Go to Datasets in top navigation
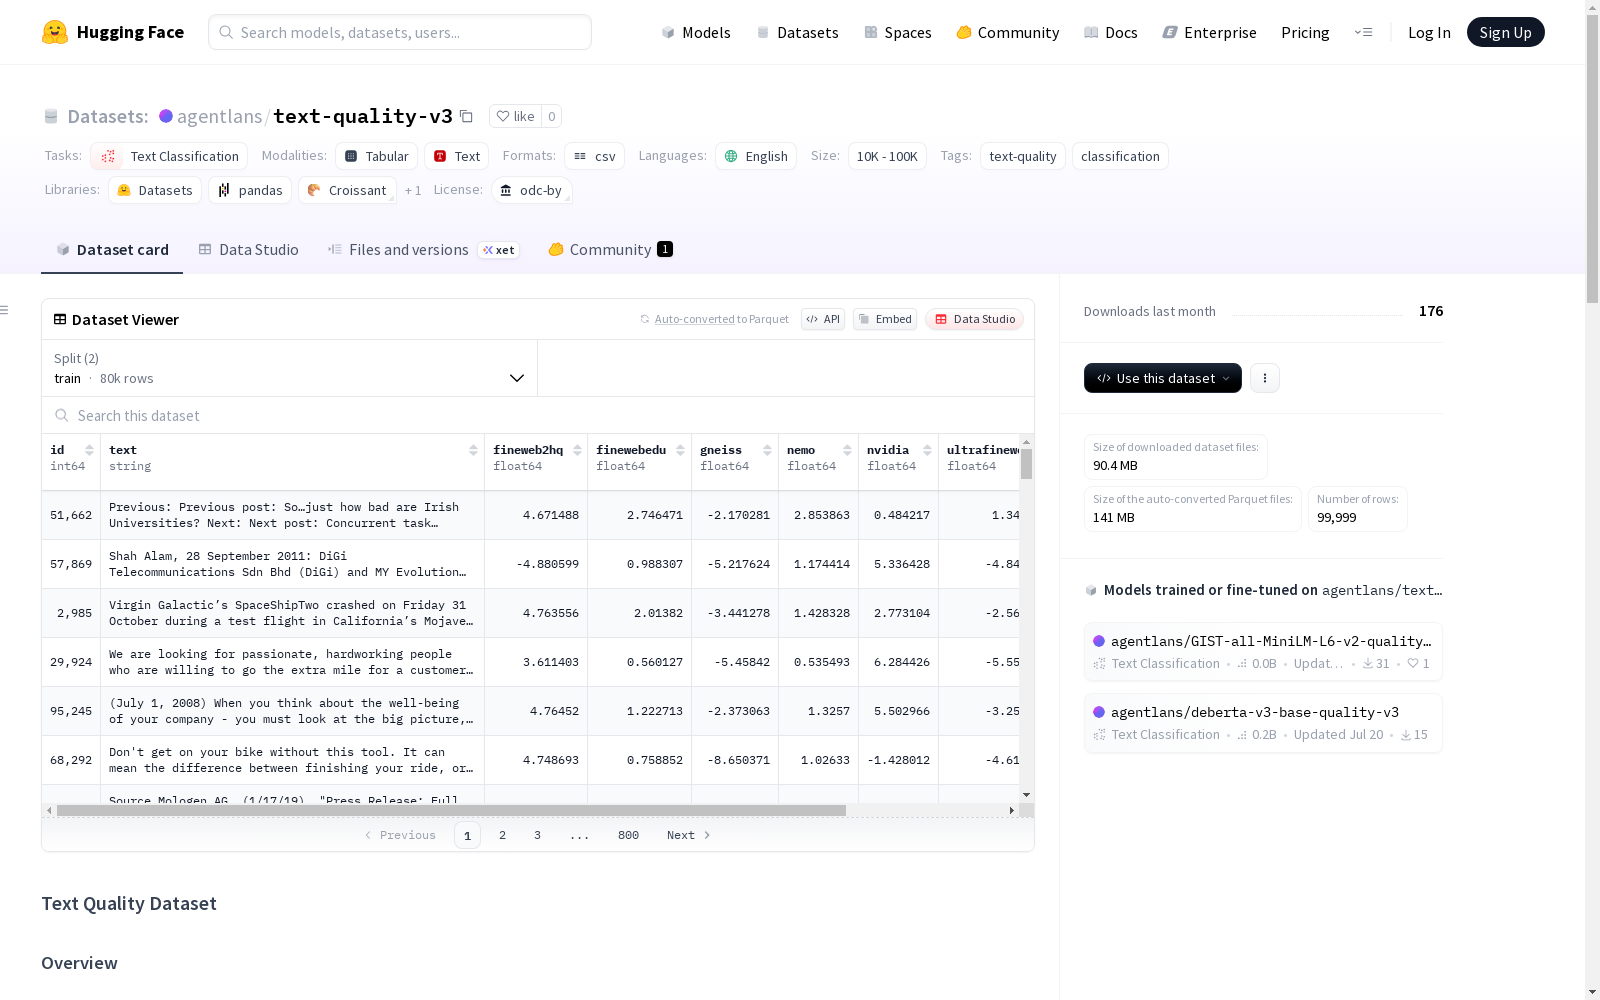 tap(797, 32)
